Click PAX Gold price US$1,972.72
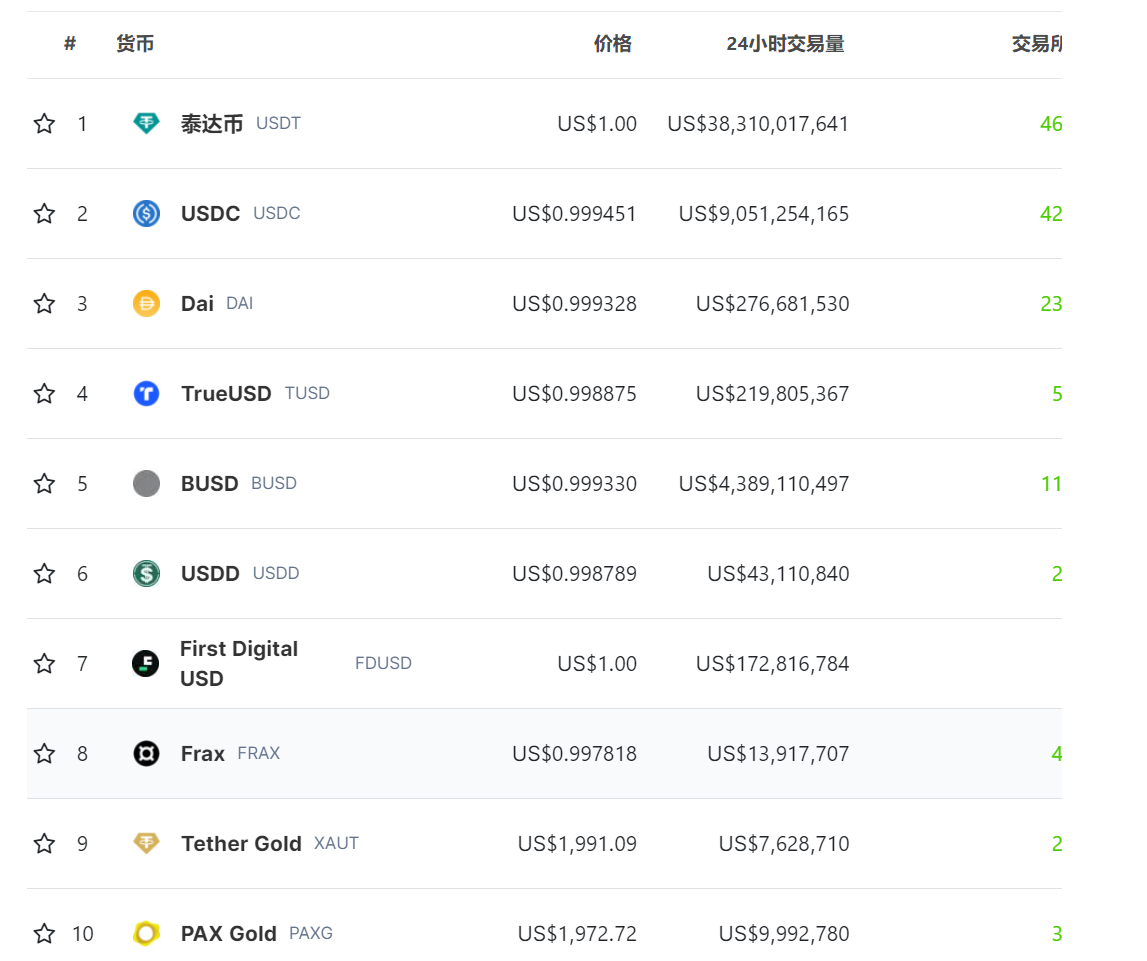1147x961 pixels. [x=577, y=933]
